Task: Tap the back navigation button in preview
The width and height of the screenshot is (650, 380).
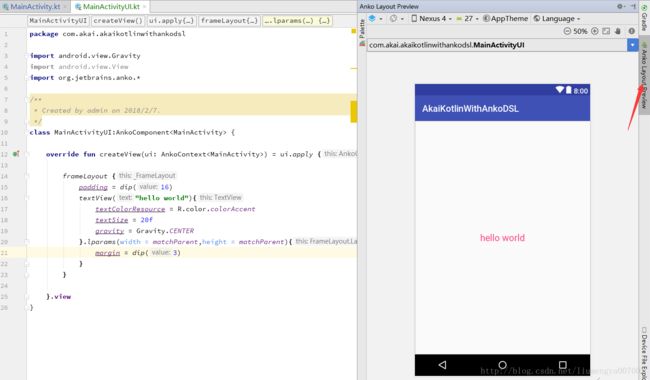Action: (x=442, y=365)
